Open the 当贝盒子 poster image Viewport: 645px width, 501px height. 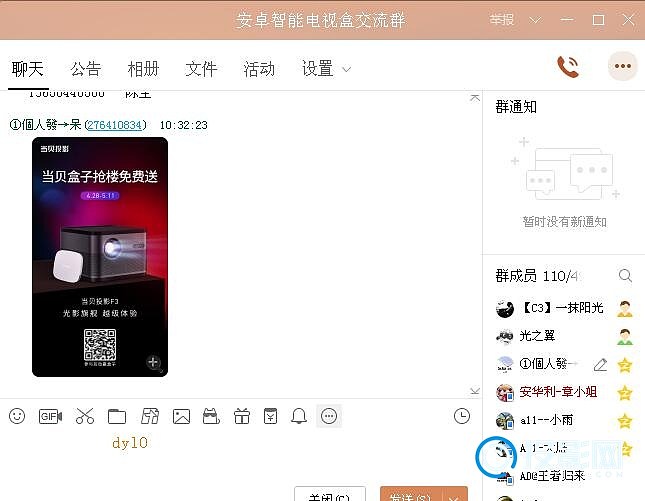[100, 257]
